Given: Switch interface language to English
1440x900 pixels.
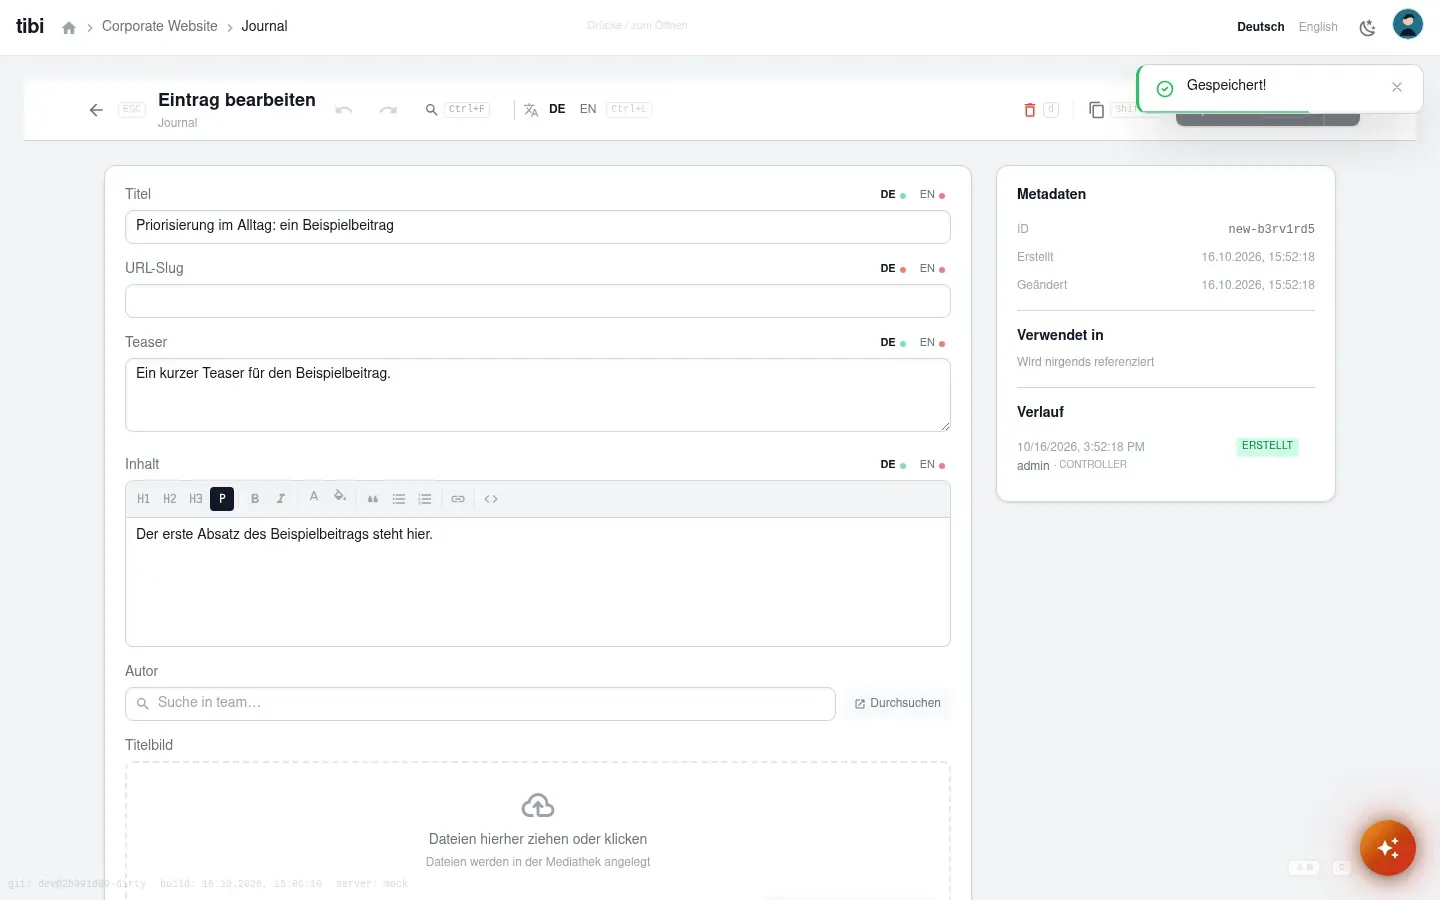Looking at the screenshot, I should (x=1318, y=27).
